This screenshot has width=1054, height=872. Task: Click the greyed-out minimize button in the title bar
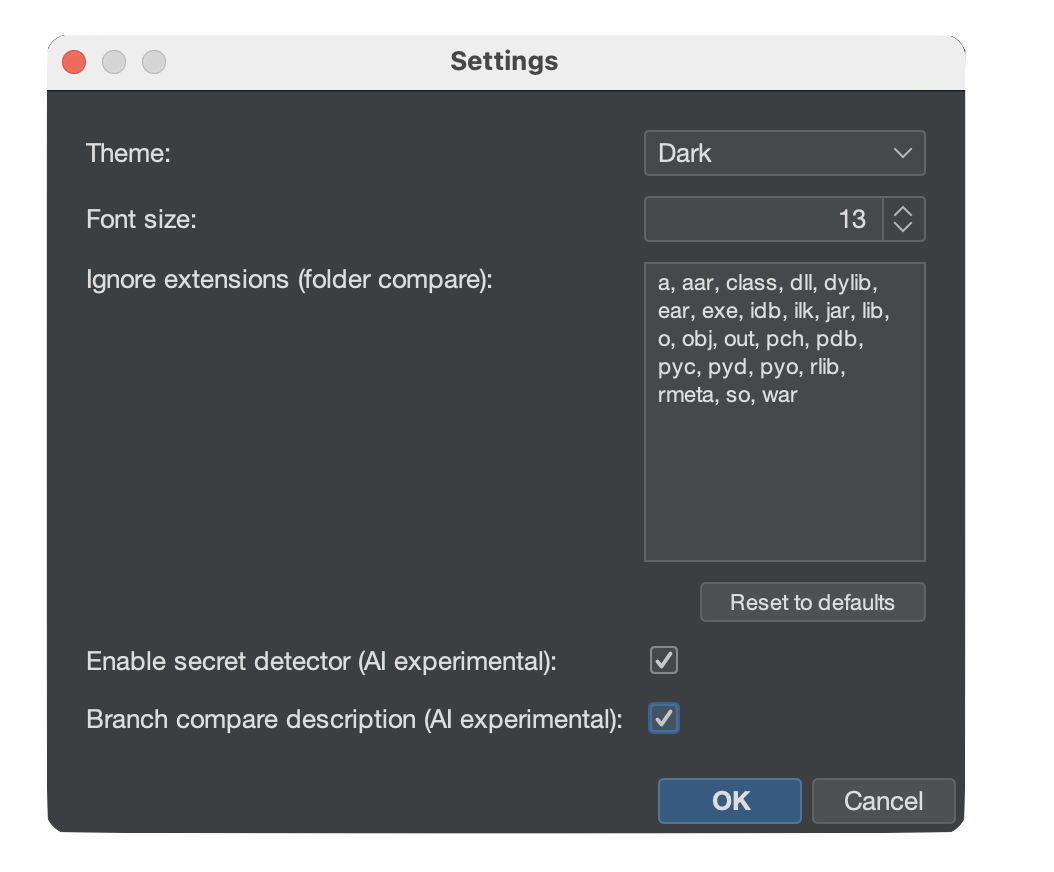[x=114, y=62]
